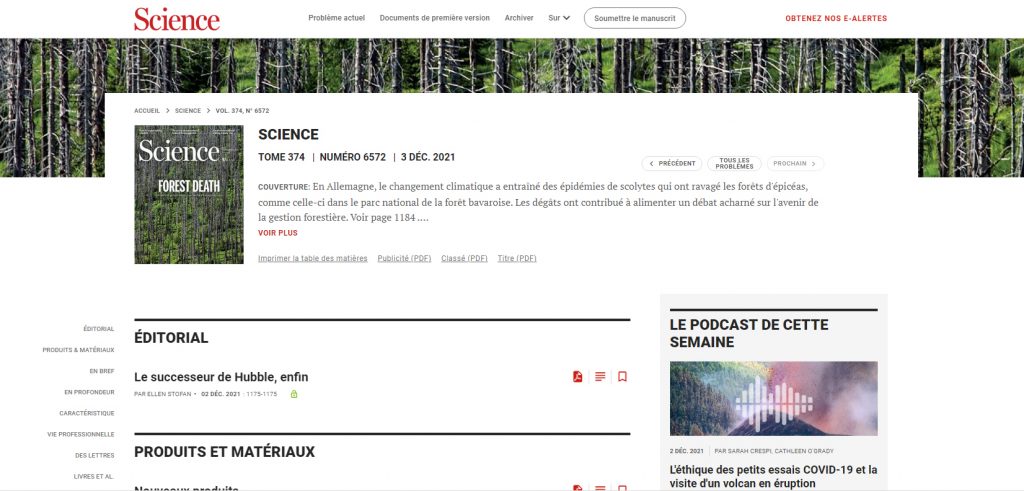
Task: Select issue date 3 DÉC. 2021 text
Action: point(428,157)
